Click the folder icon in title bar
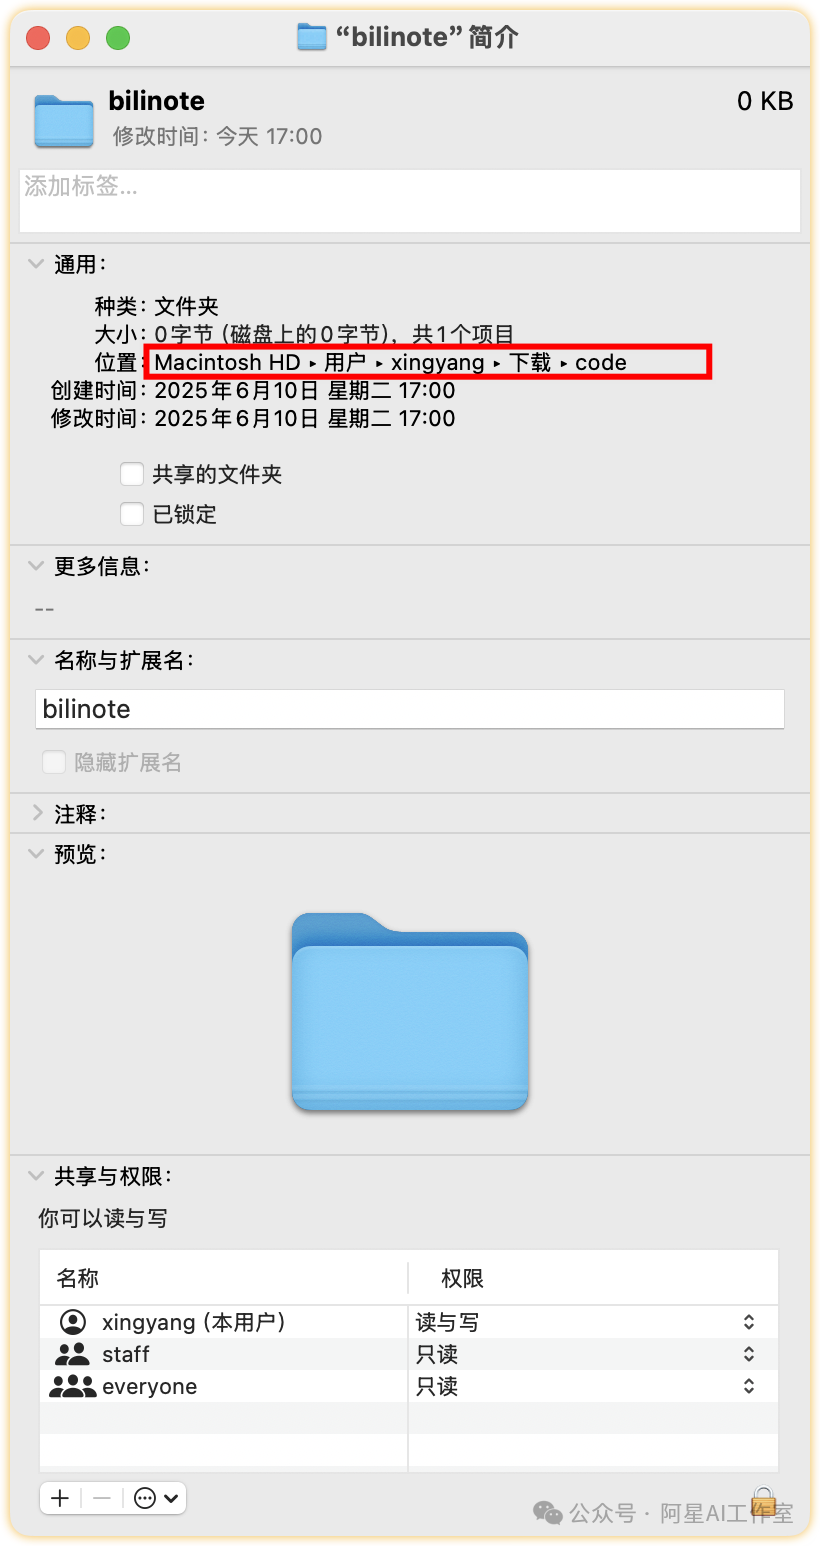Image resolution: width=820 pixels, height=1546 pixels. [312, 38]
